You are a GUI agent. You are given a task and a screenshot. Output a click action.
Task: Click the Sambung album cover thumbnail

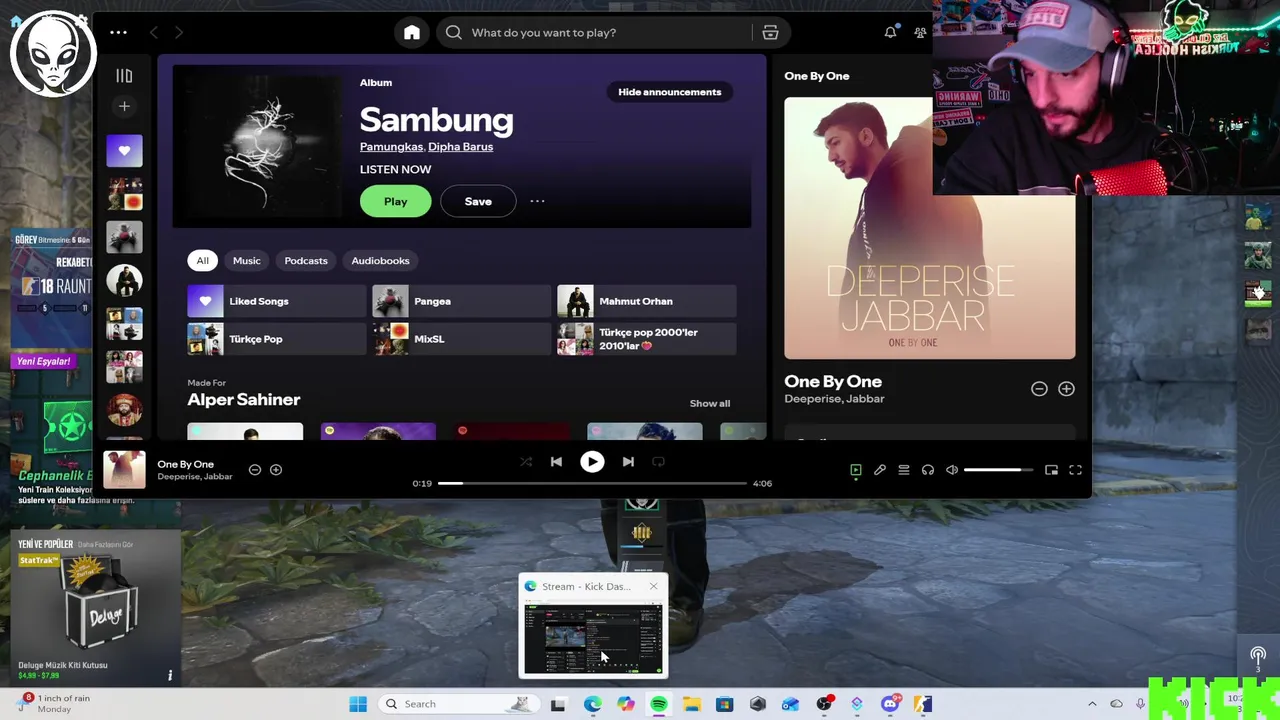[x=259, y=146]
